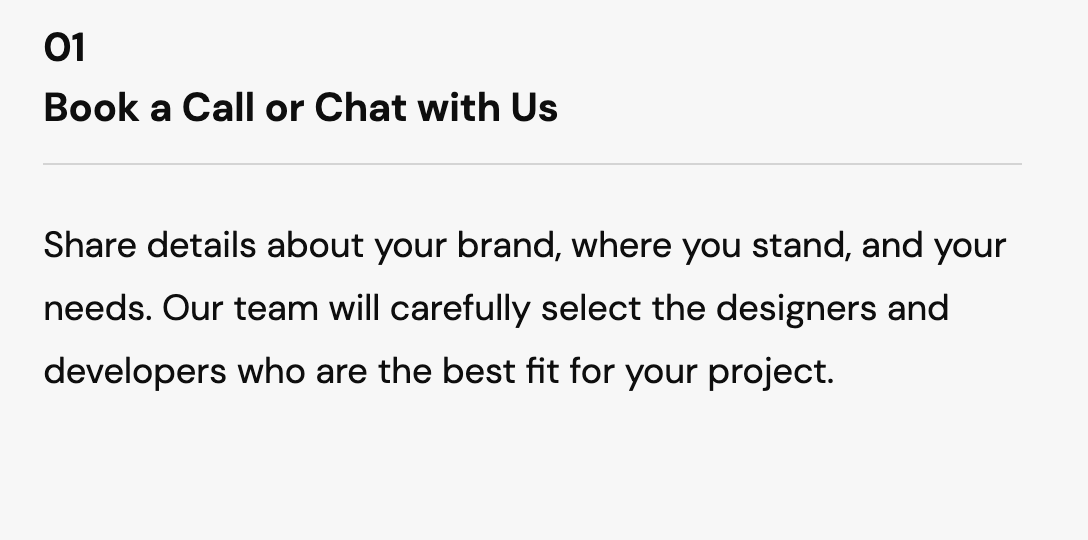Click the word developers on the last line
The image size is (1088, 540).
tap(135, 371)
